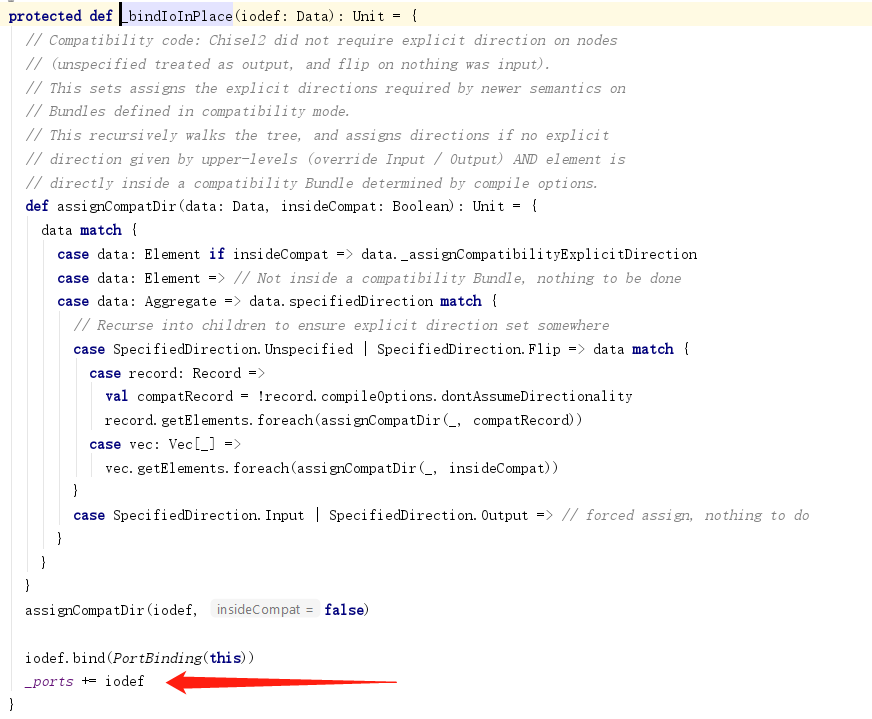Click comment 'forced assign, nothing to do'
This screenshot has height=719, width=872.
click(x=685, y=515)
